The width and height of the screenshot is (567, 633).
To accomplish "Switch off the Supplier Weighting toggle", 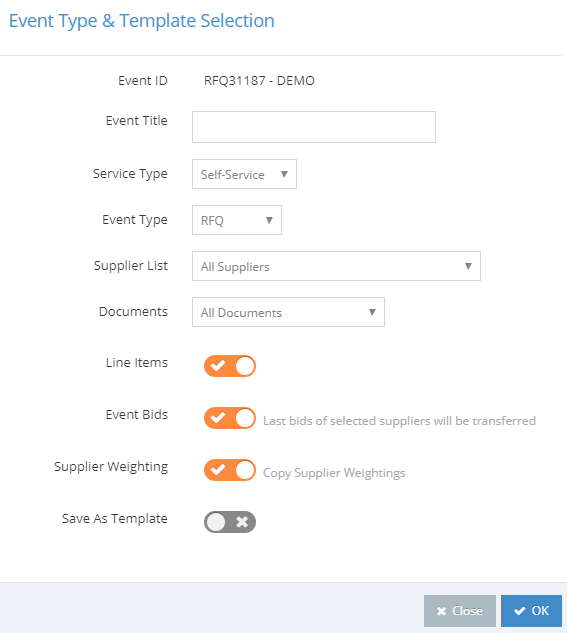I will [230, 470].
